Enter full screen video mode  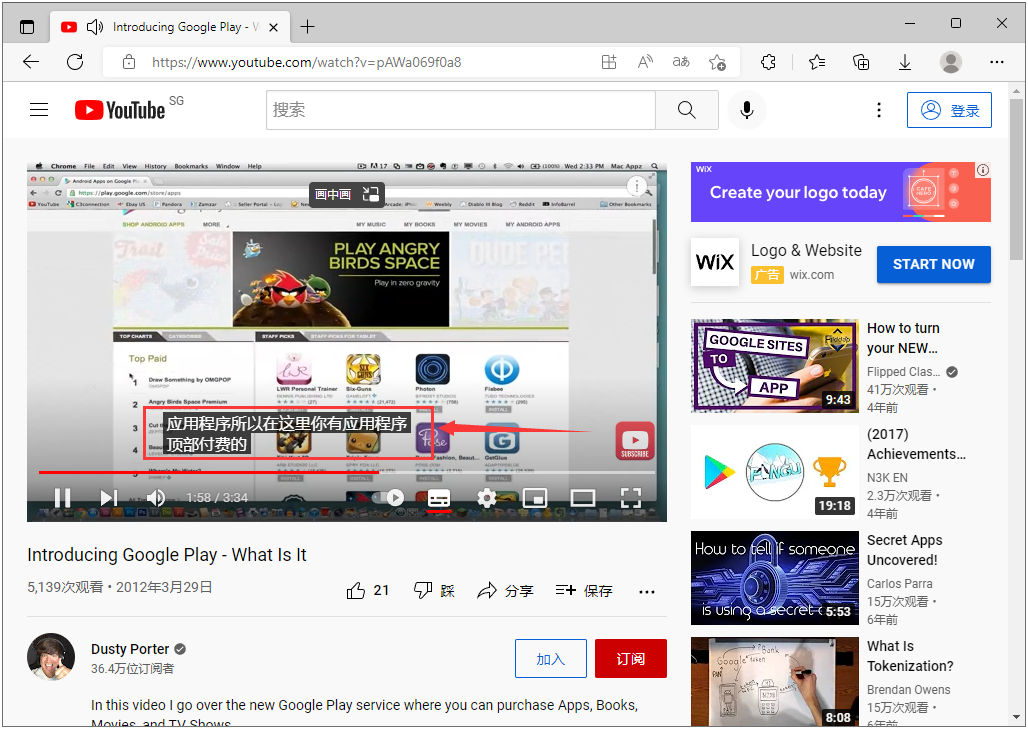coord(631,498)
